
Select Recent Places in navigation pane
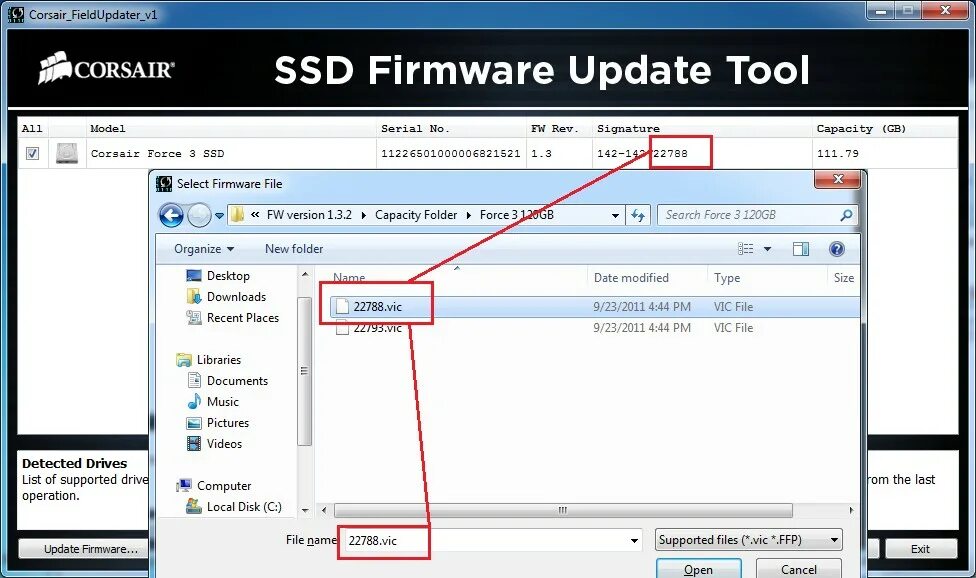click(243, 318)
